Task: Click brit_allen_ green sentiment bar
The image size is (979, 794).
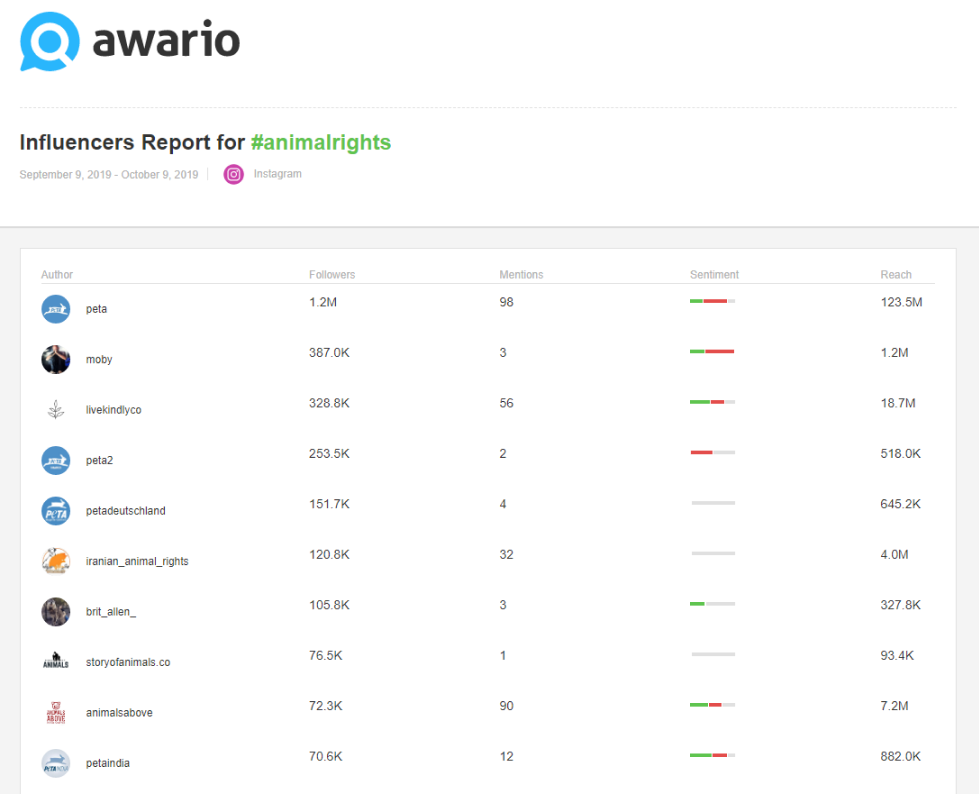Action: (697, 604)
